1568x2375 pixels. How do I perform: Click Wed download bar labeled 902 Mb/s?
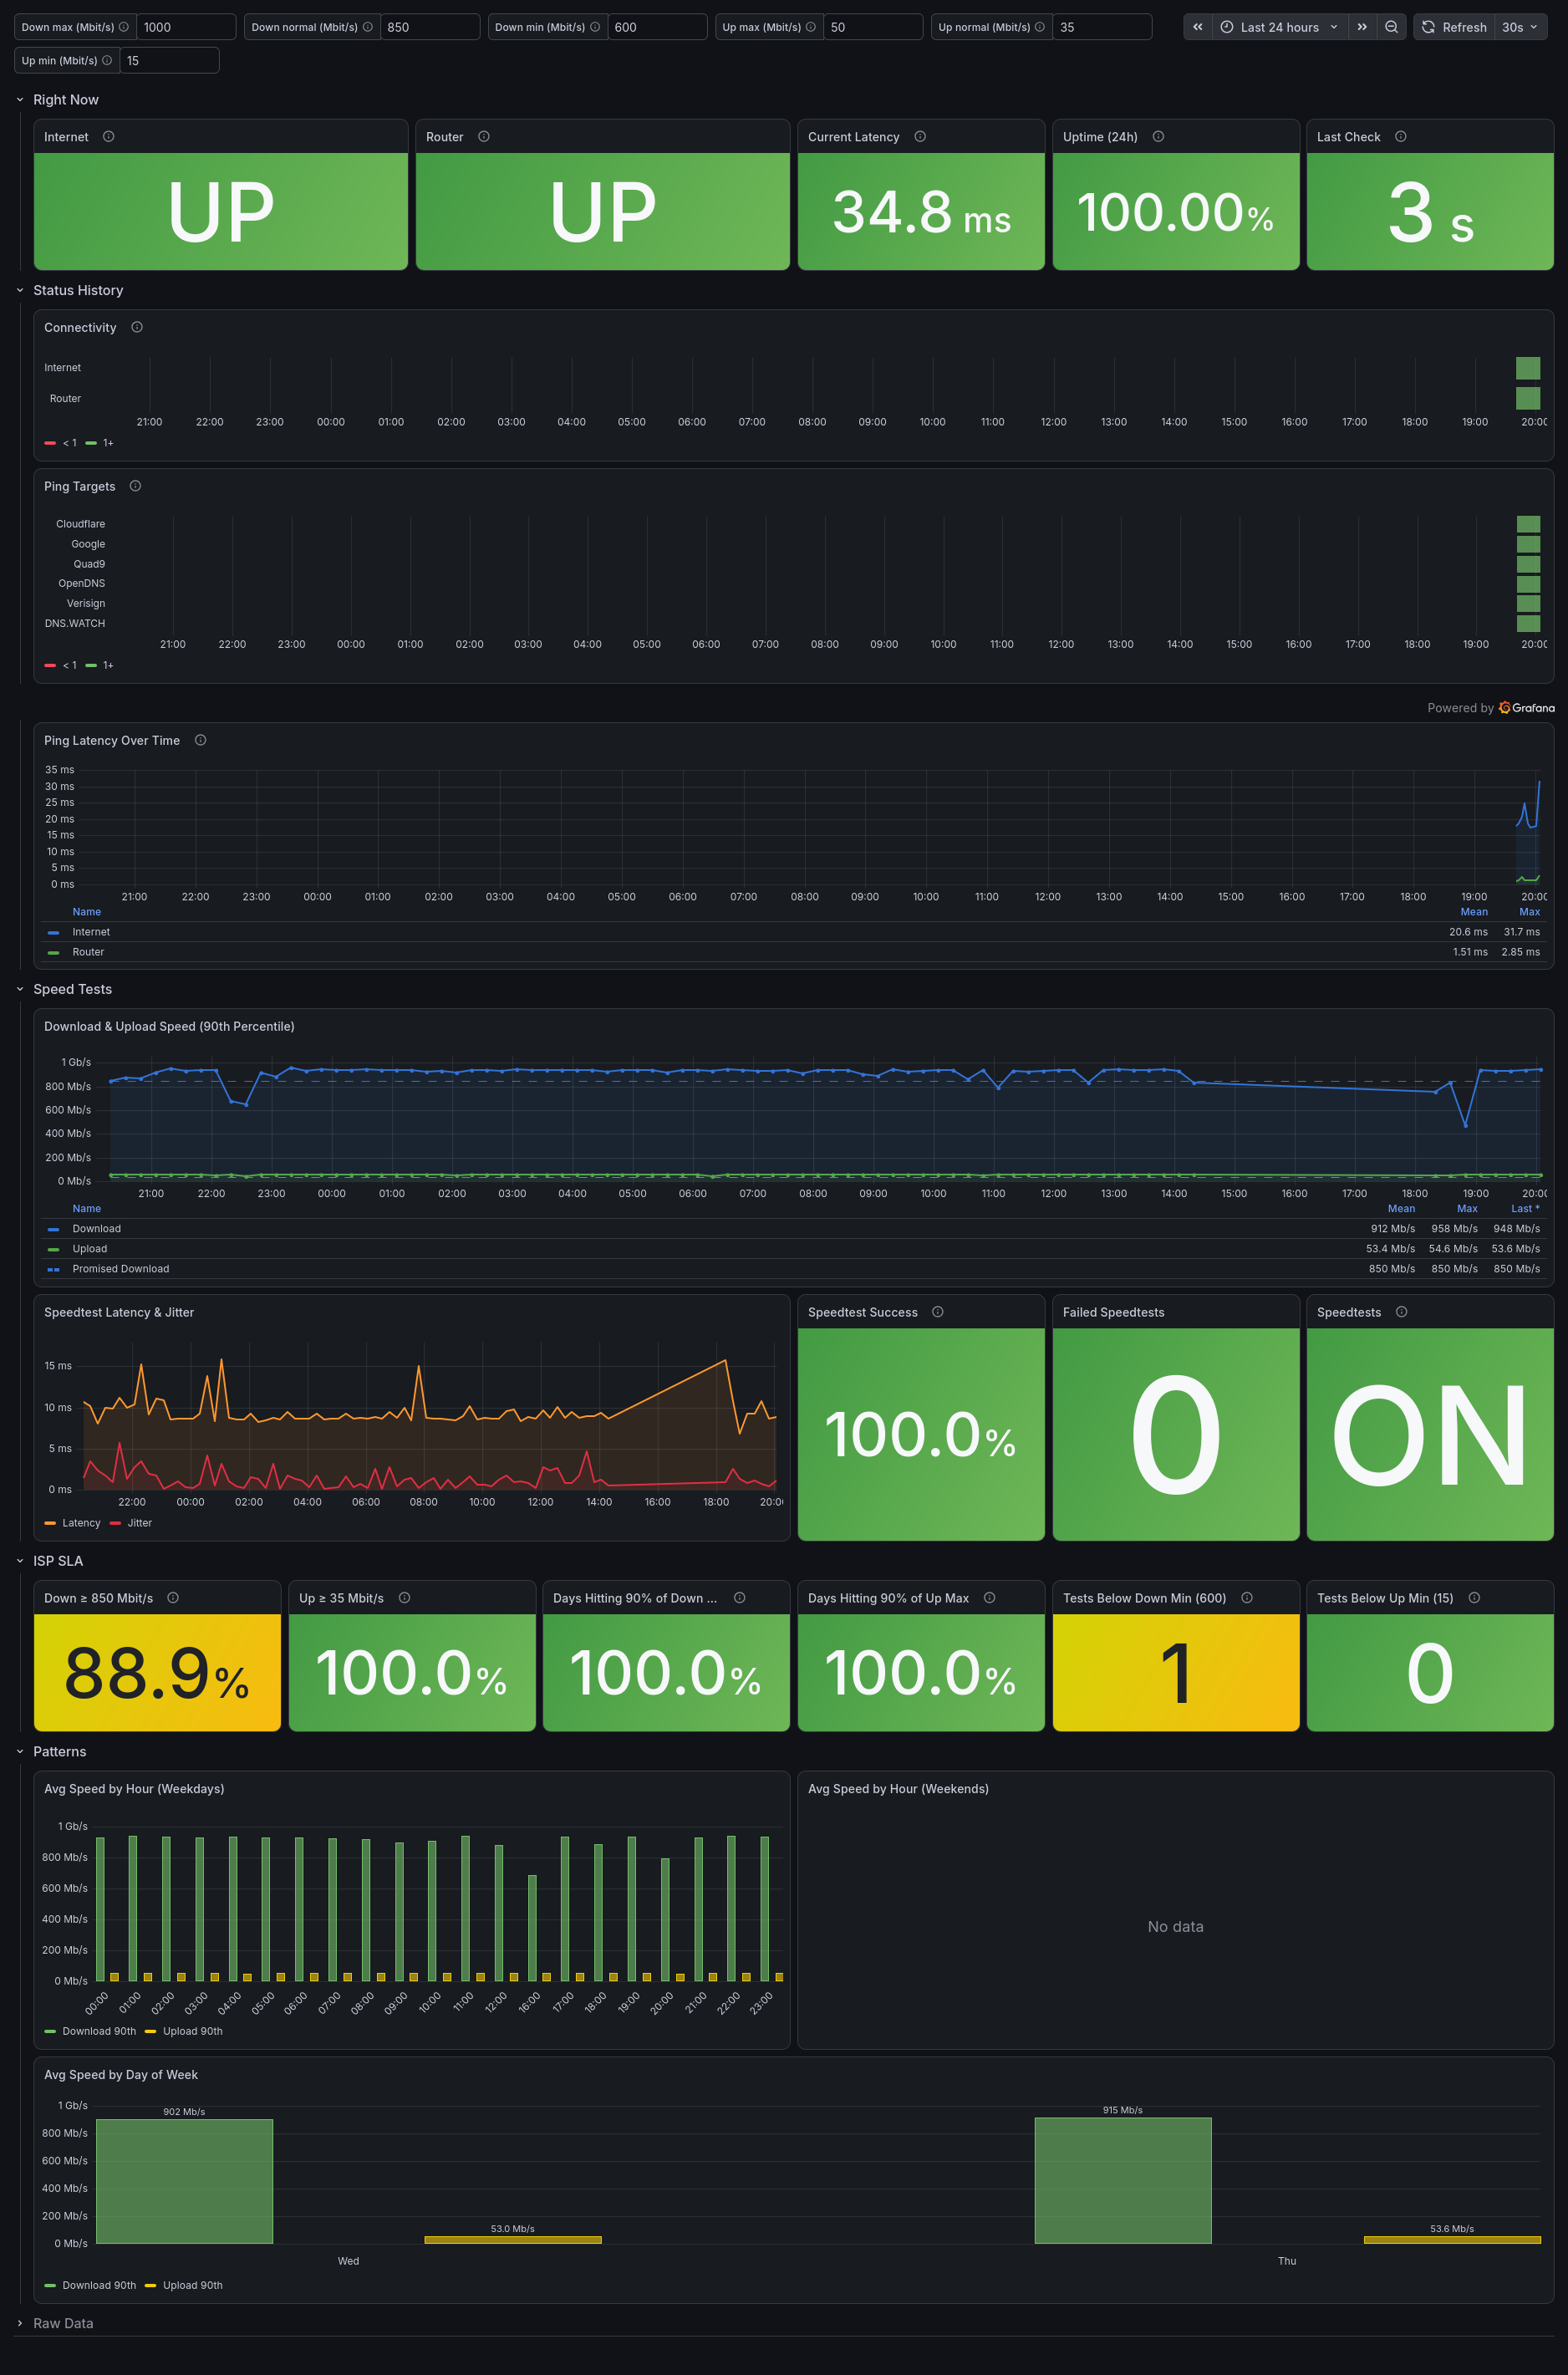184,2181
